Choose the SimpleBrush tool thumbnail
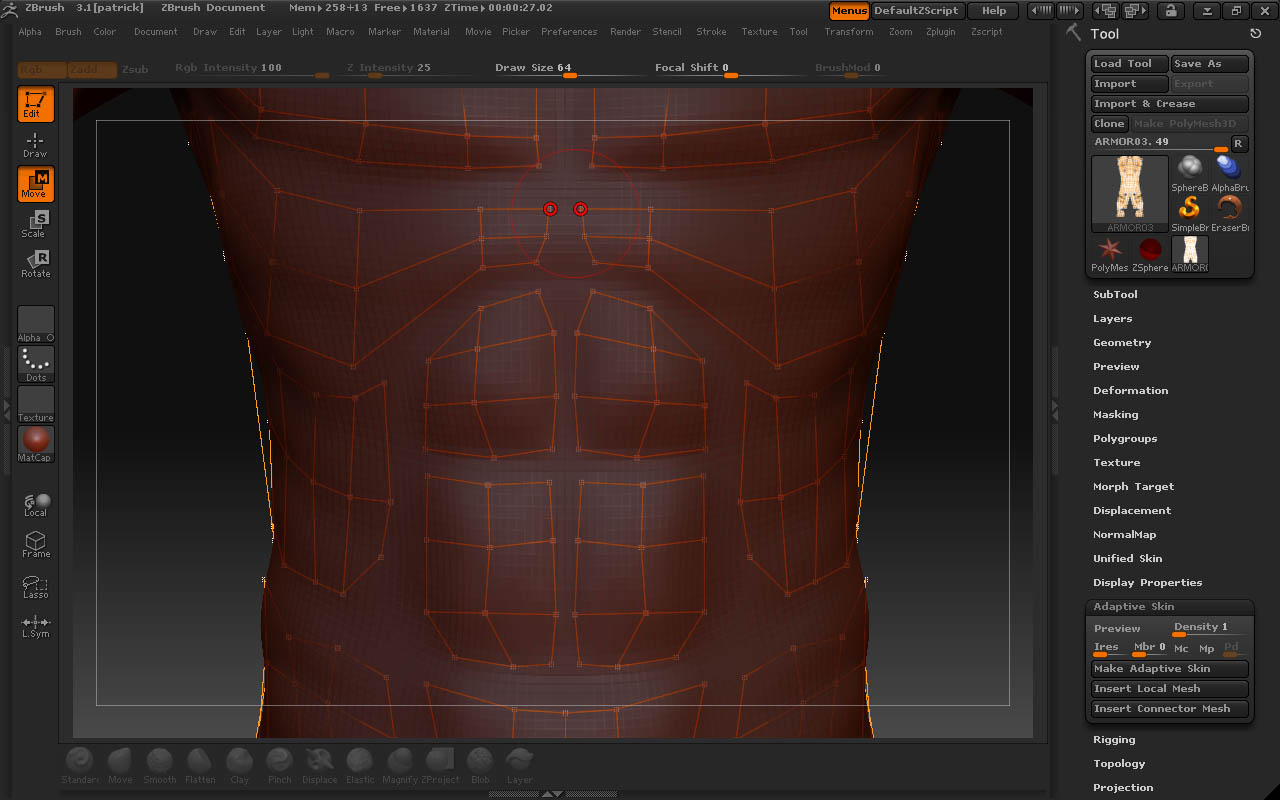This screenshot has height=800, width=1280. [x=1190, y=213]
